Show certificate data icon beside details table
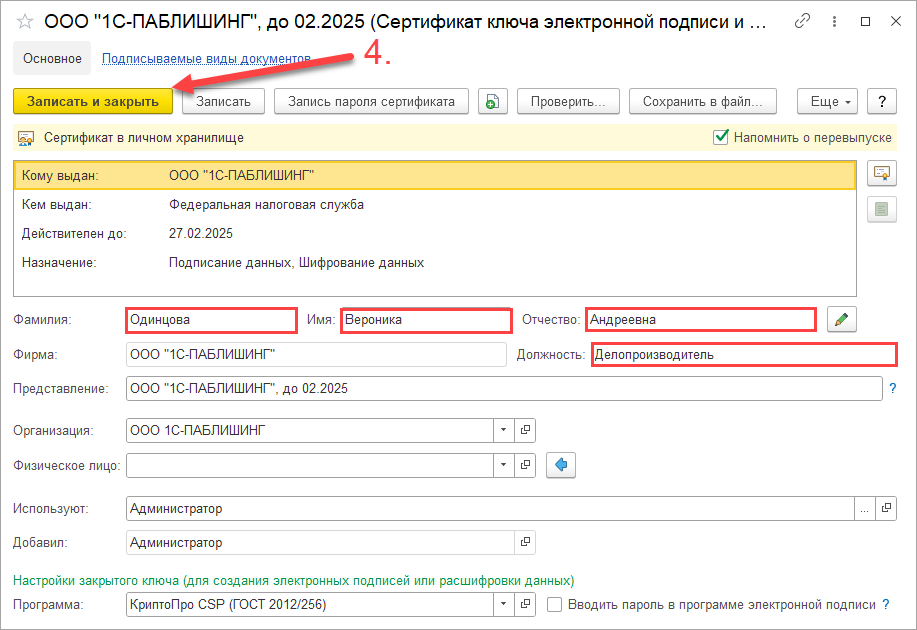The width and height of the screenshot is (917, 630). point(881,174)
